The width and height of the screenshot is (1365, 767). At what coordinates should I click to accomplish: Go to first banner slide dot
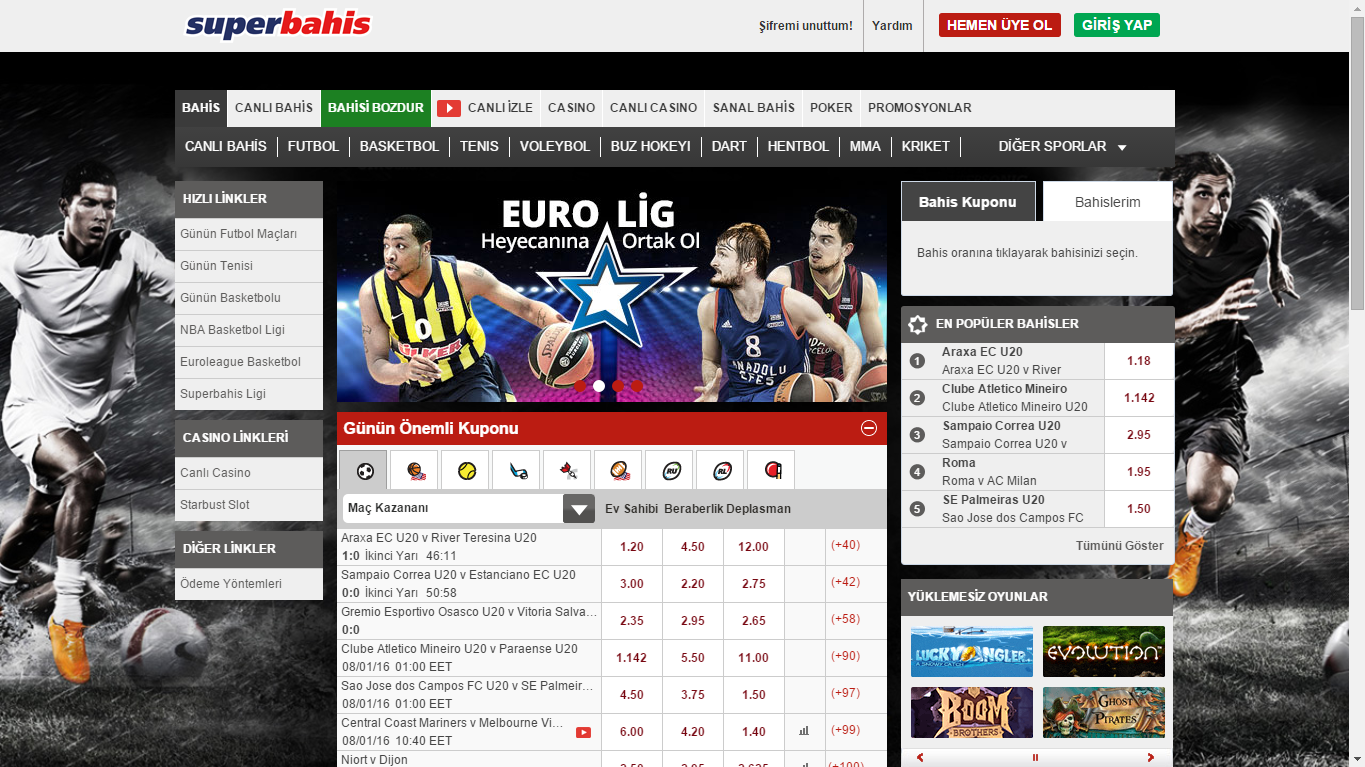(x=580, y=385)
